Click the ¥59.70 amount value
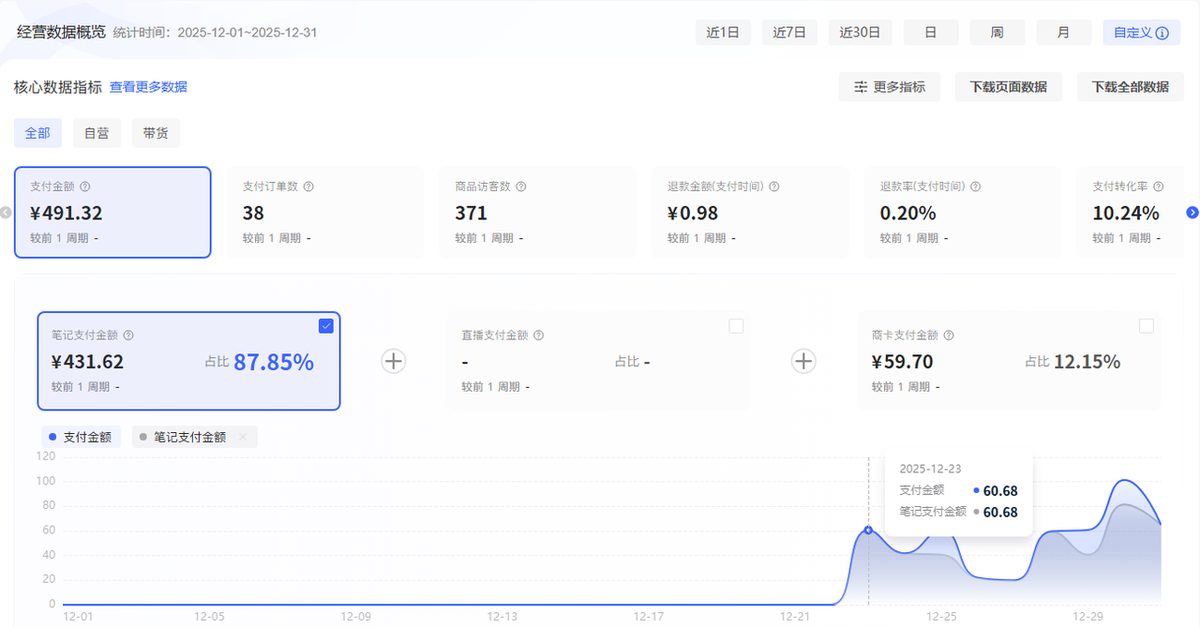Image resolution: width=1200 pixels, height=627 pixels. (x=902, y=362)
